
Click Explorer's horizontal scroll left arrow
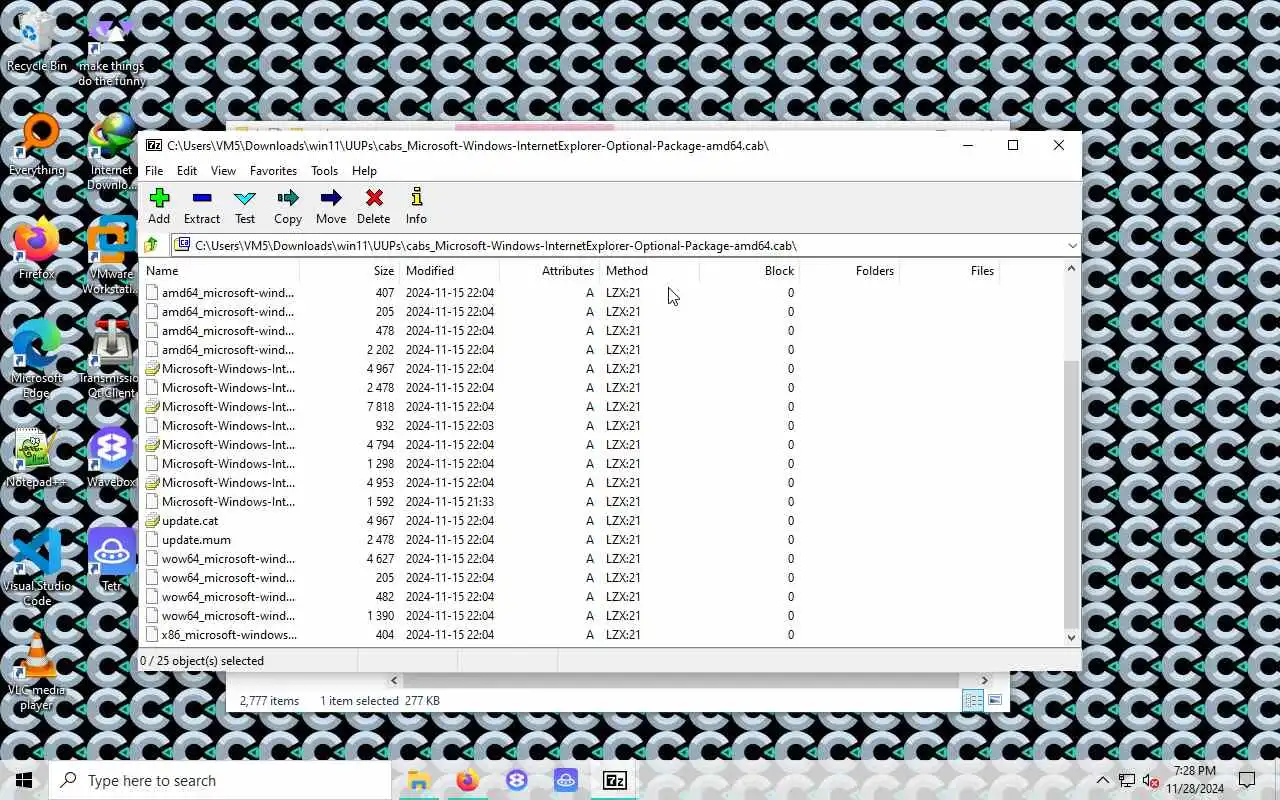tap(394, 680)
